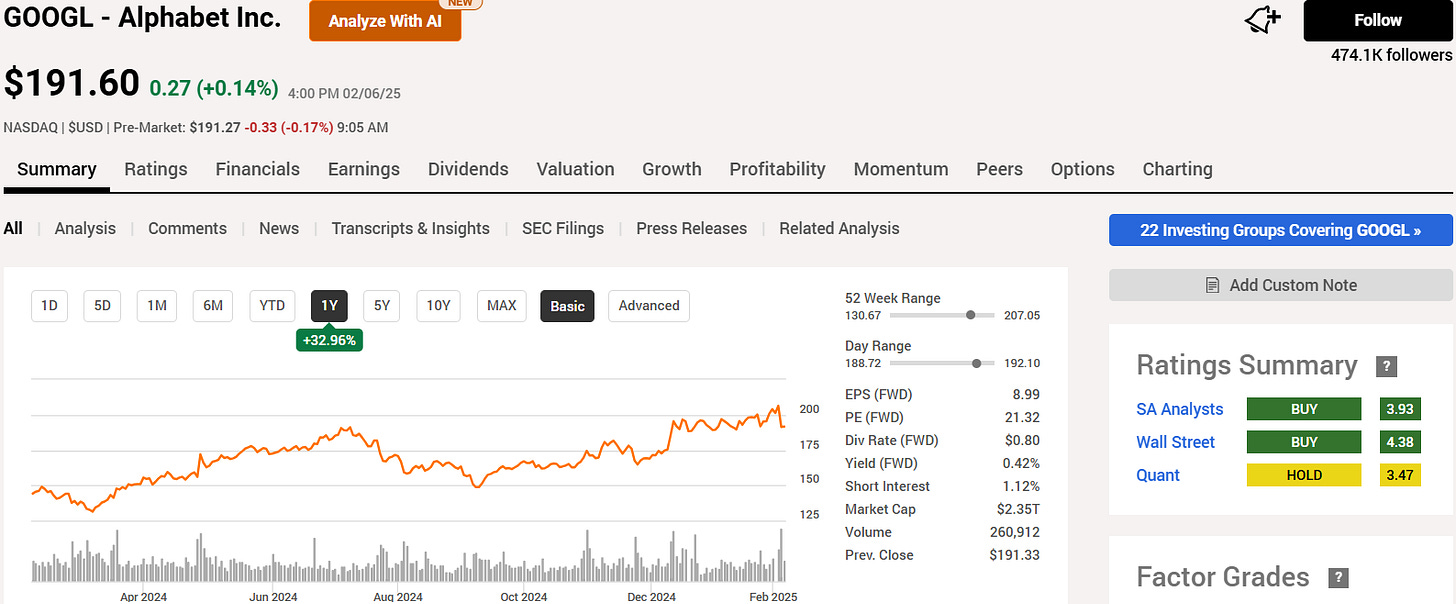Set chart range to 5D

point(102,306)
